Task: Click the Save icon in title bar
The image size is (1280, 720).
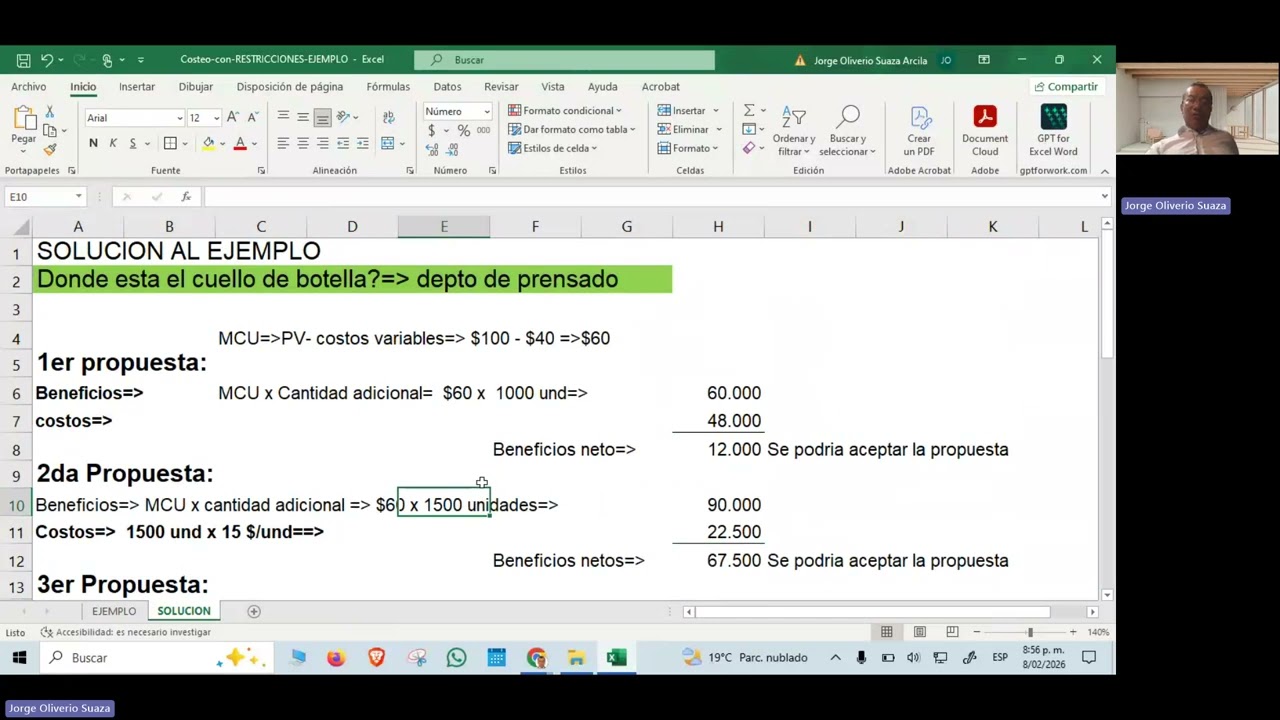Action: 23,60
